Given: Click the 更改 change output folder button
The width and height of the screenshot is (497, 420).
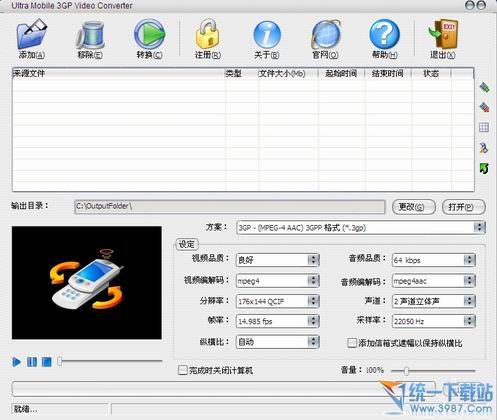Looking at the screenshot, I should point(414,207).
